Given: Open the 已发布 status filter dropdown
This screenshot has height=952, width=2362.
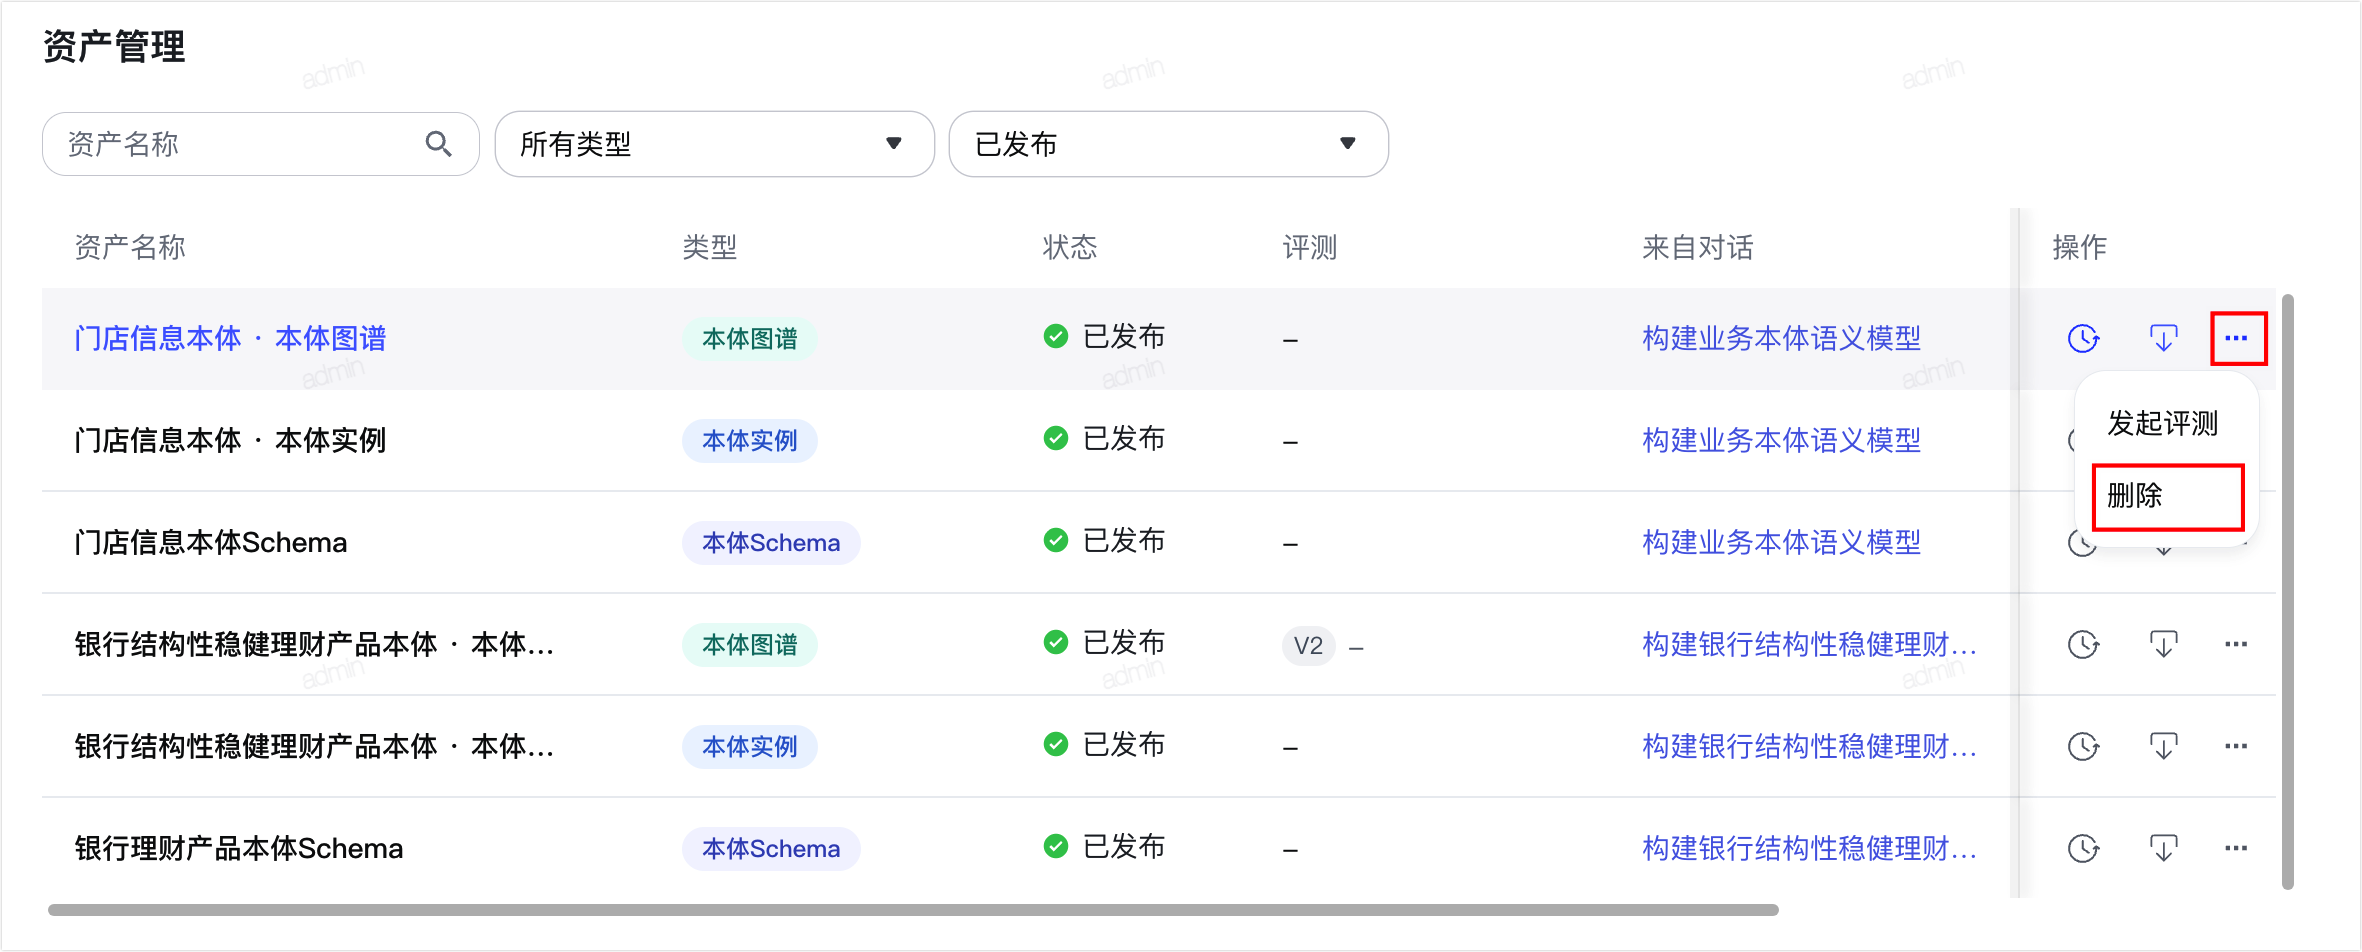Looking at the screenshot, I should click(1168, 144).
